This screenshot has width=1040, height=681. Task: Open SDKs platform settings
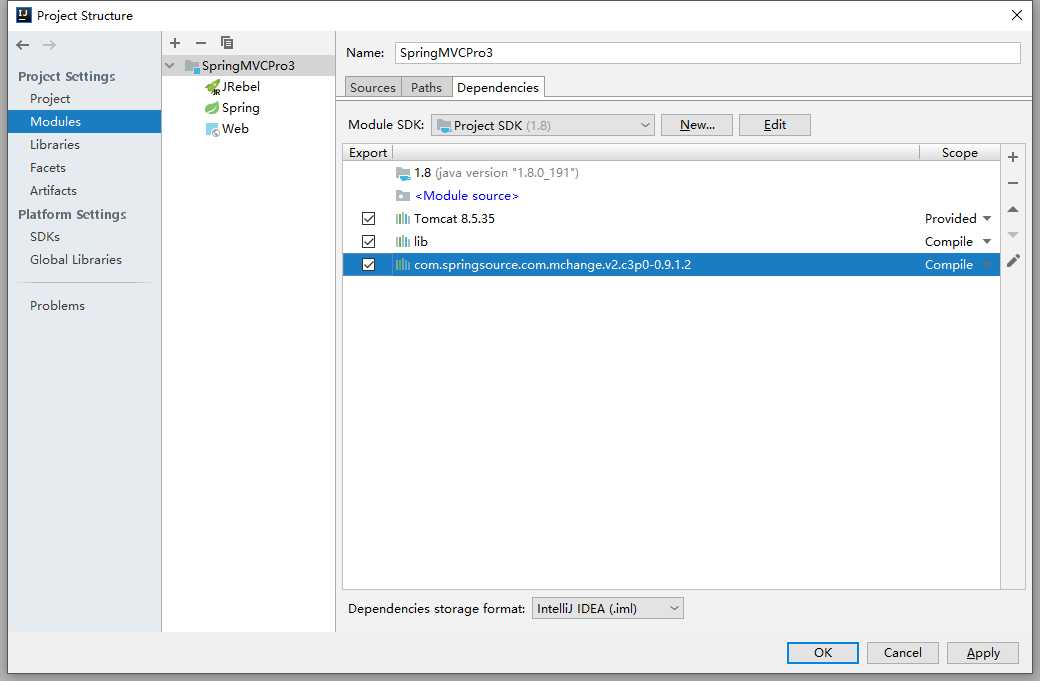[44, 237]
